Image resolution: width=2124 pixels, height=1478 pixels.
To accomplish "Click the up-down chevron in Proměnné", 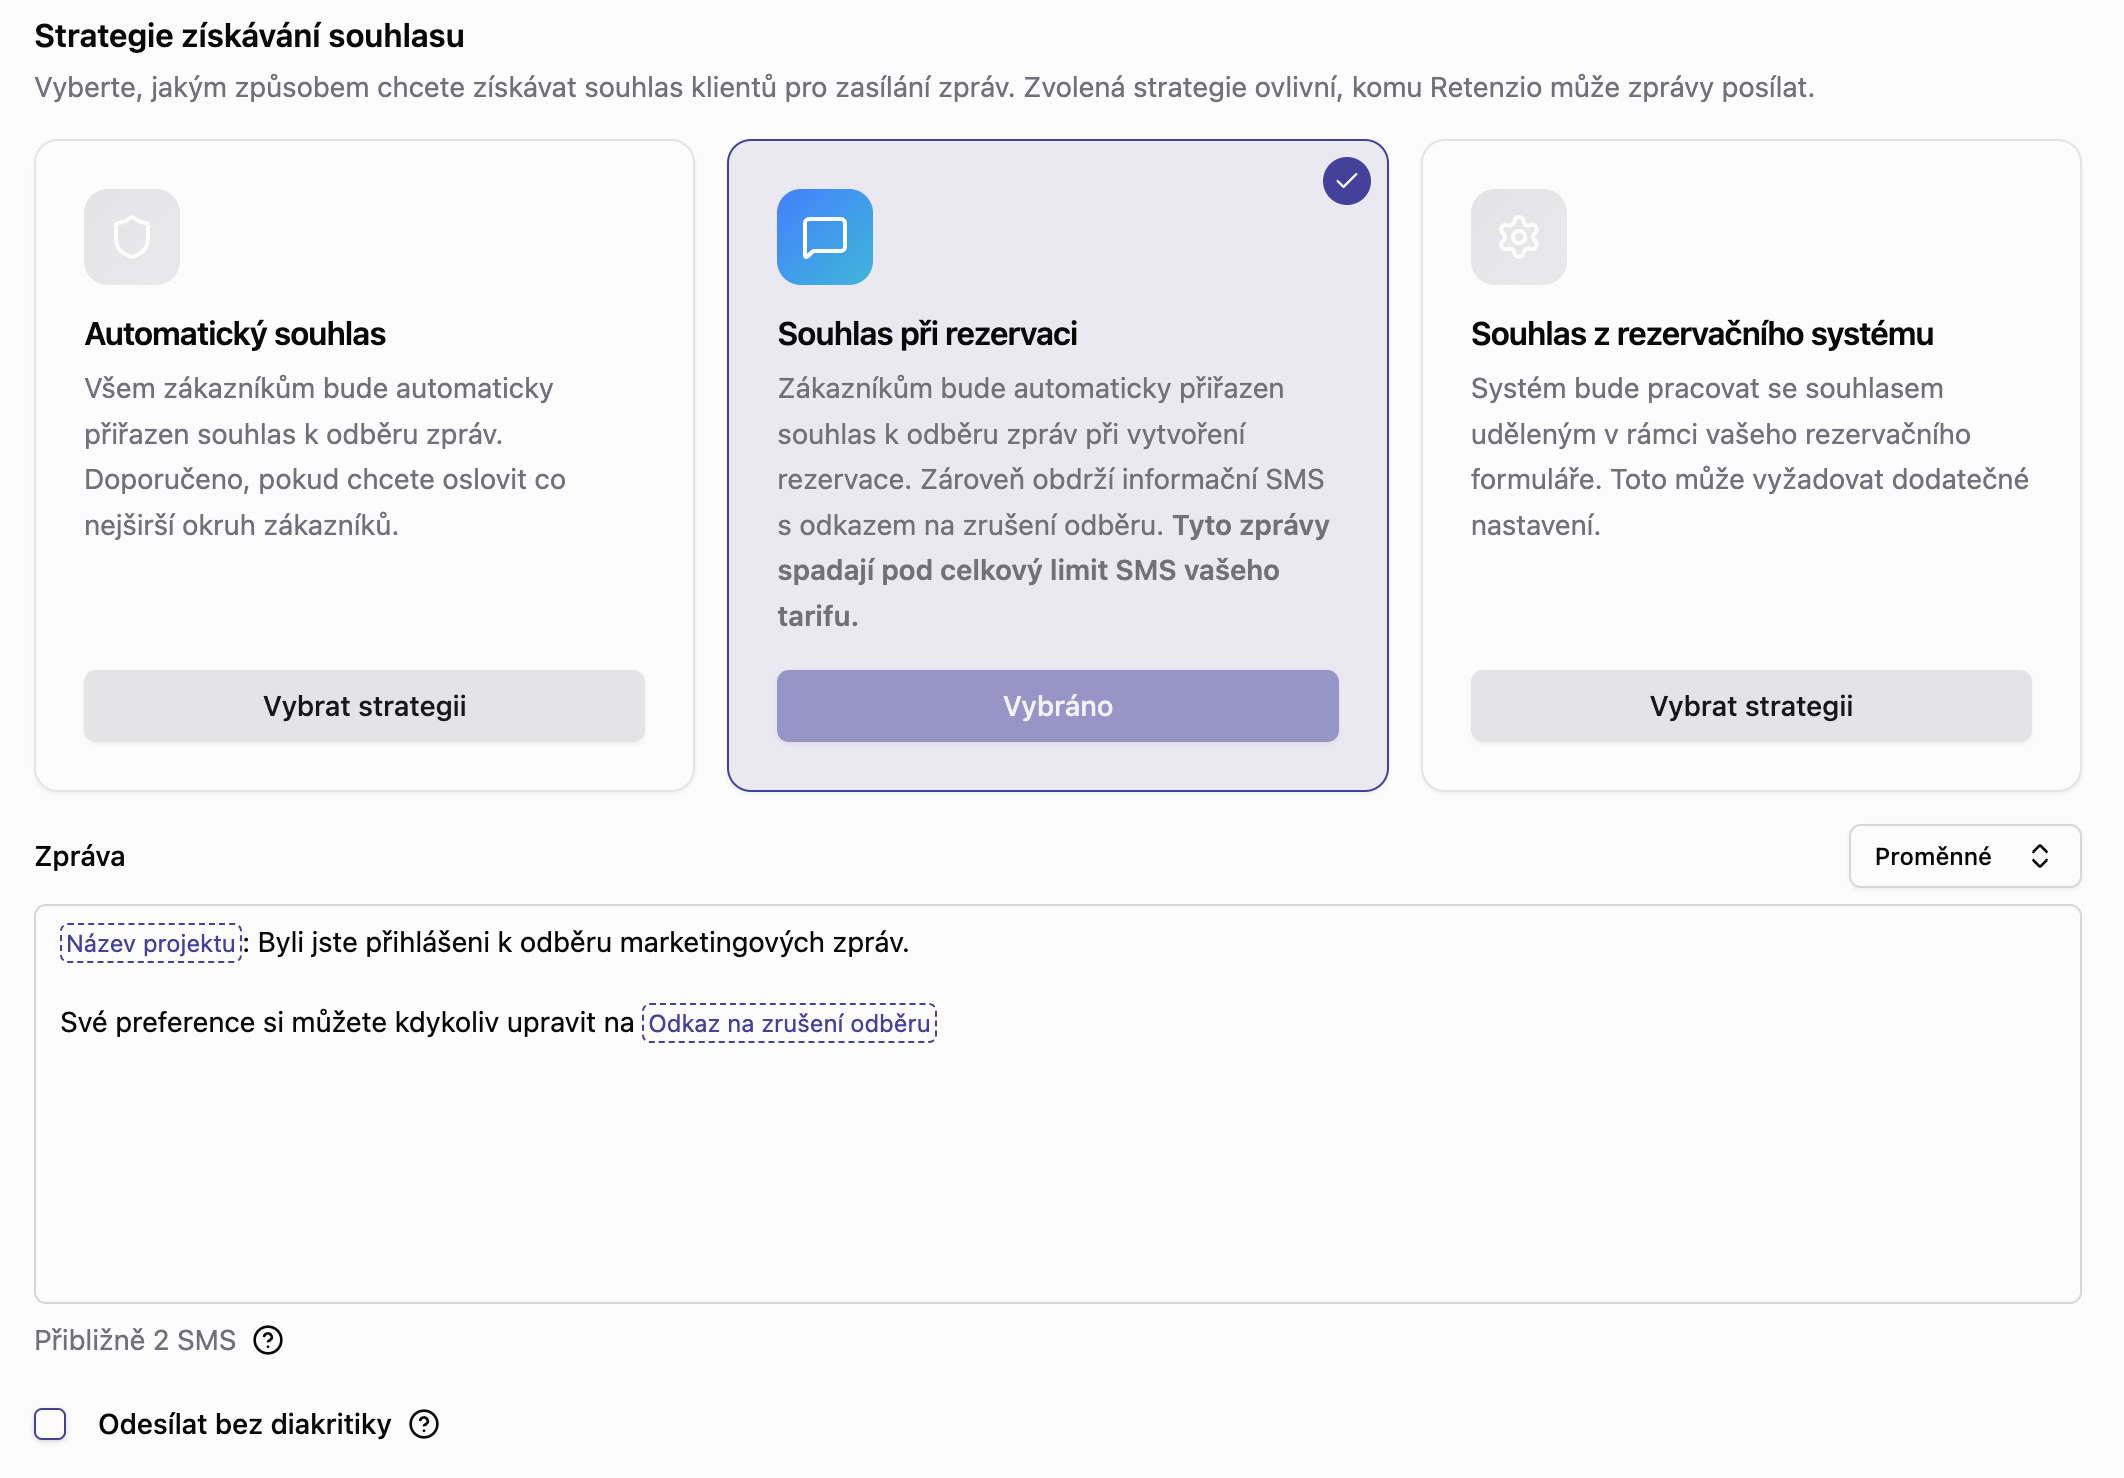I will coord(2040,856).
